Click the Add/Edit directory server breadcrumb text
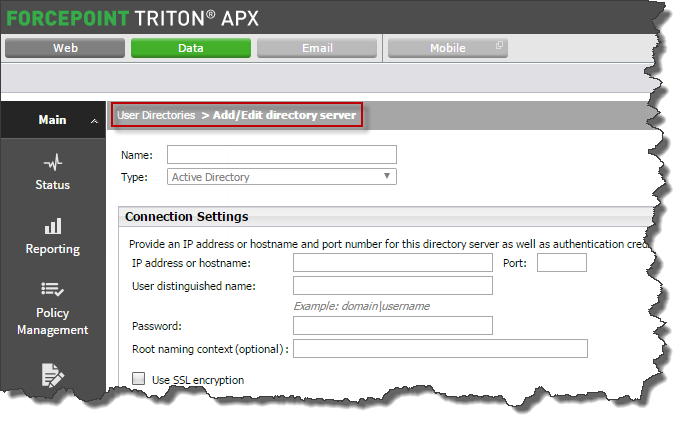The width and height of the screenshot is (690, 428). [x=284, y=115]
